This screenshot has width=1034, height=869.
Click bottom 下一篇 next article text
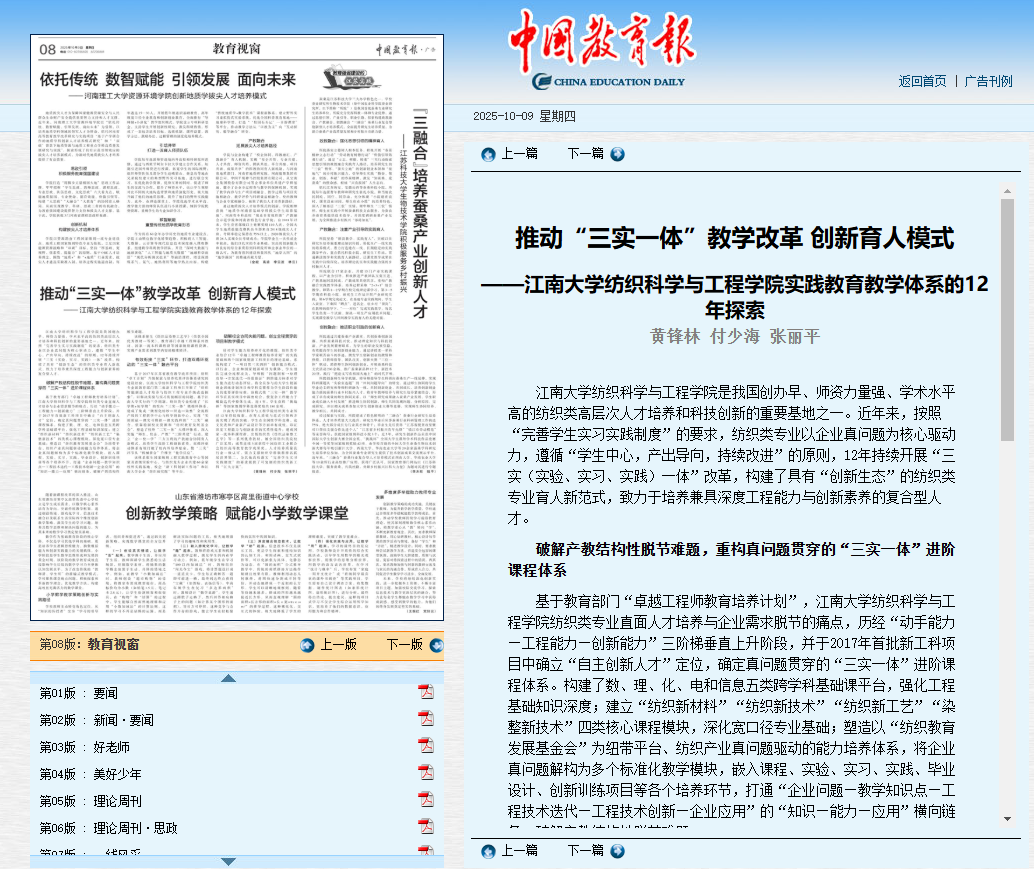click(585, 851)
